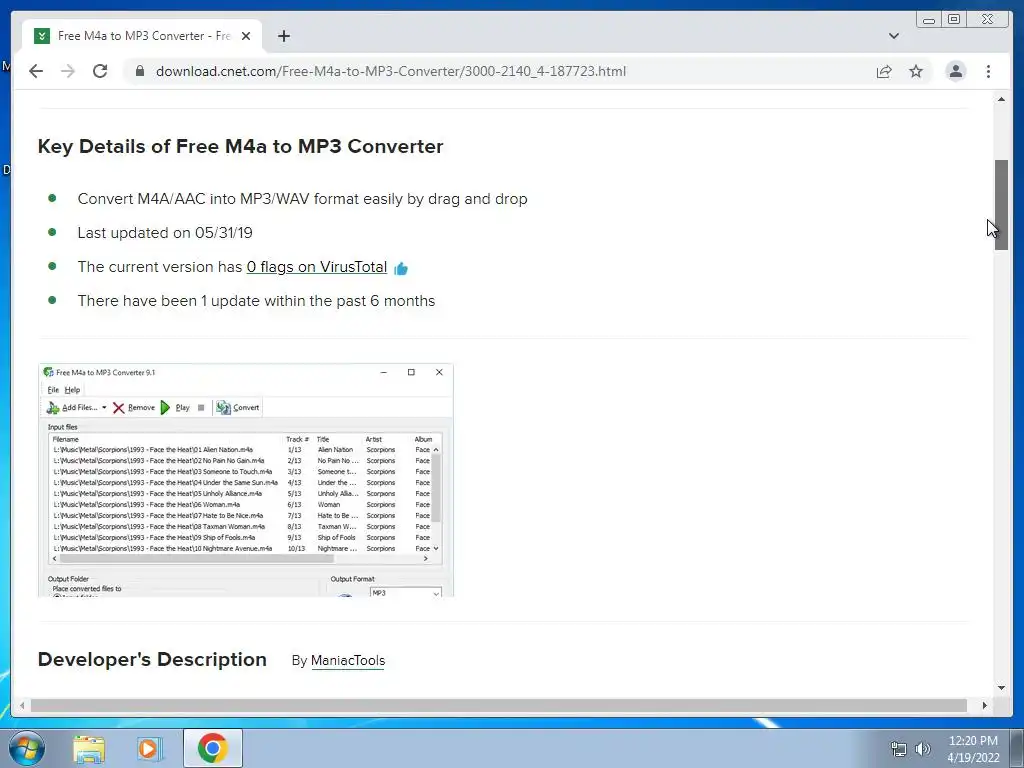Open the Windows Start menu
This screenshot has width=1024, height=768.
26,748
